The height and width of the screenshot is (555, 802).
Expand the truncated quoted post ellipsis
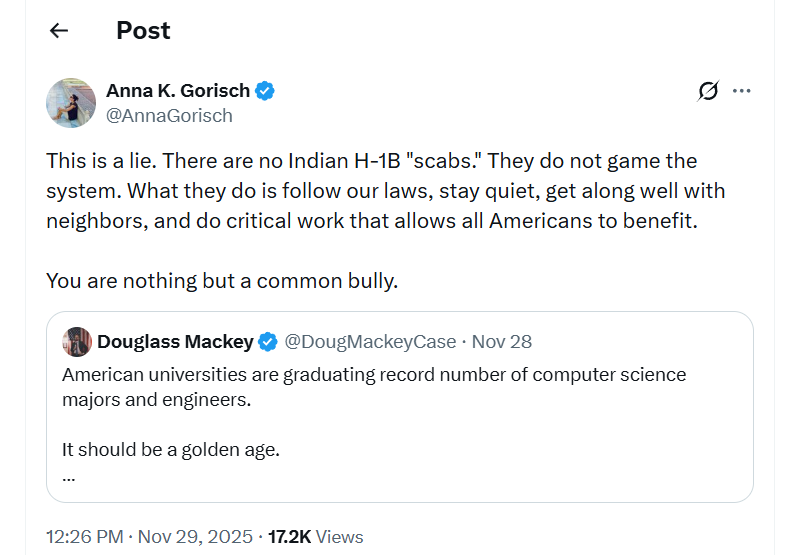tap(69, 476)
